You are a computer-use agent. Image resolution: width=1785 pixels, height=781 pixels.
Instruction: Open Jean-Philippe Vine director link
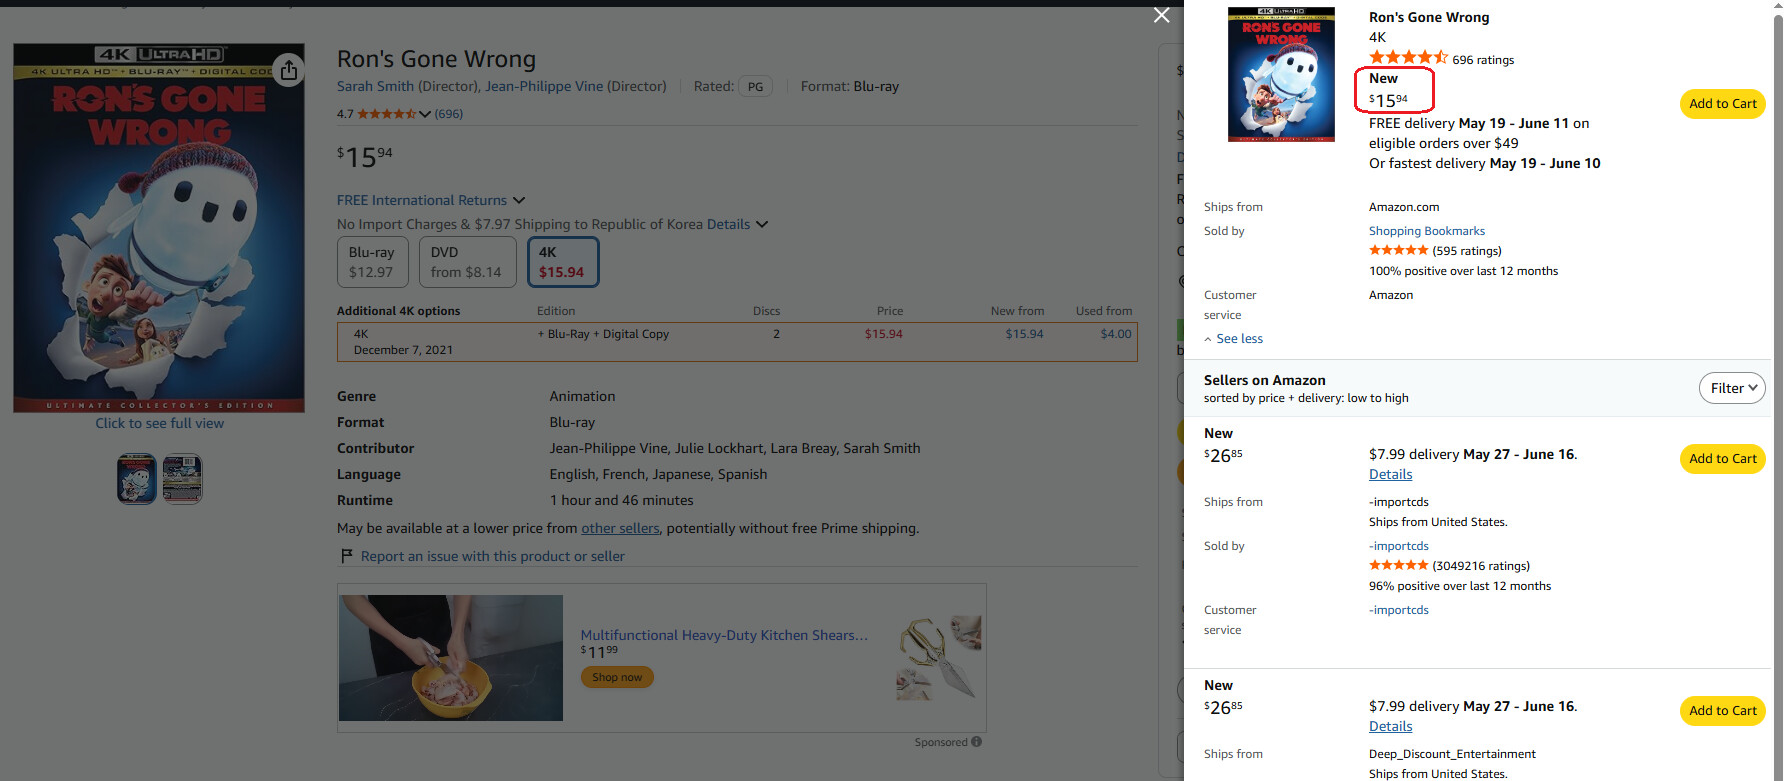pyautogui.click(x=575, y=87)
